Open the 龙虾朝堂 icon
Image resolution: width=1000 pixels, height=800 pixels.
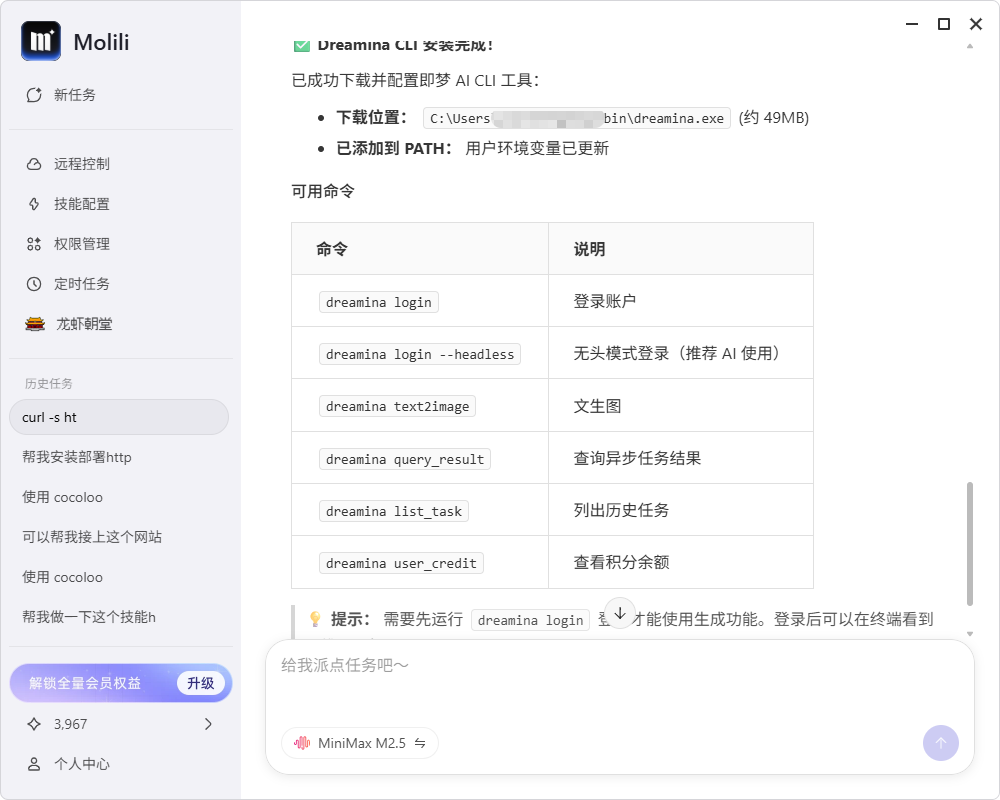[35, 324]
